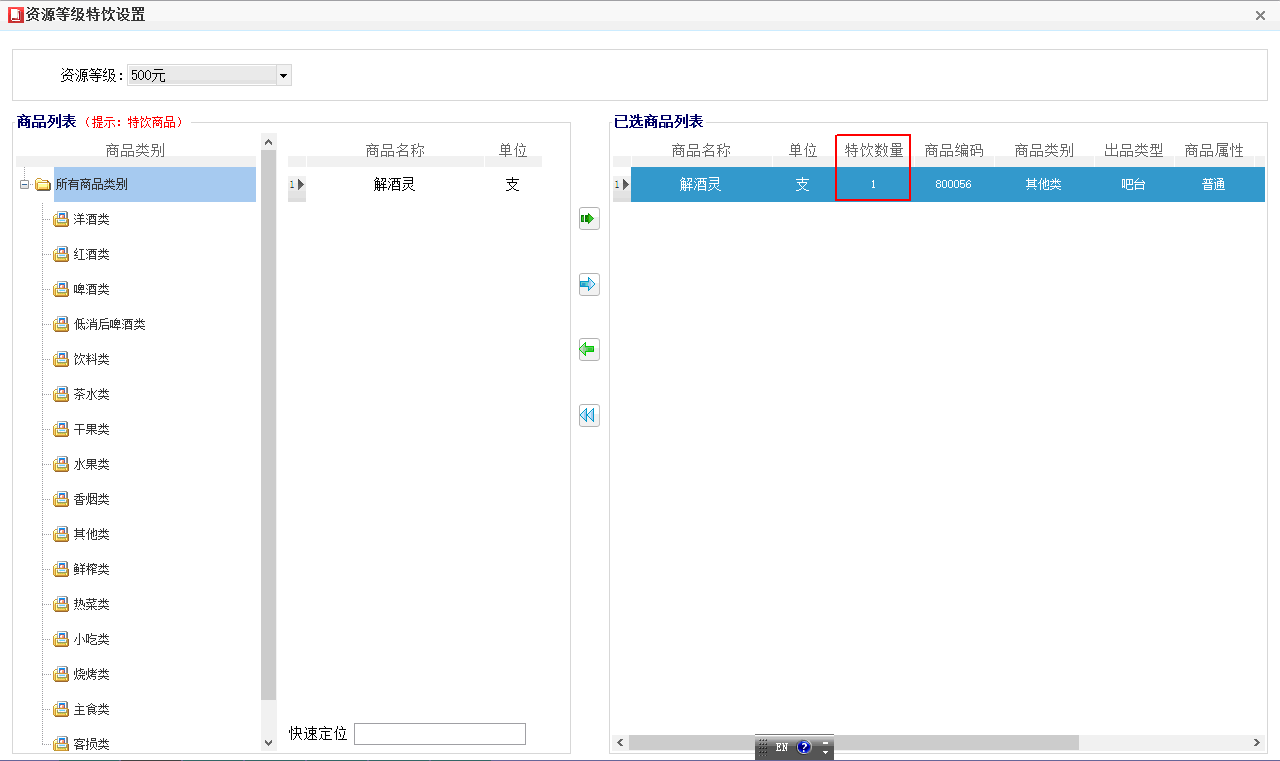The width and height of the screenshot is (1280, 761).
Task: Select the 茶水类 category icon
Action: coord(61,394)
